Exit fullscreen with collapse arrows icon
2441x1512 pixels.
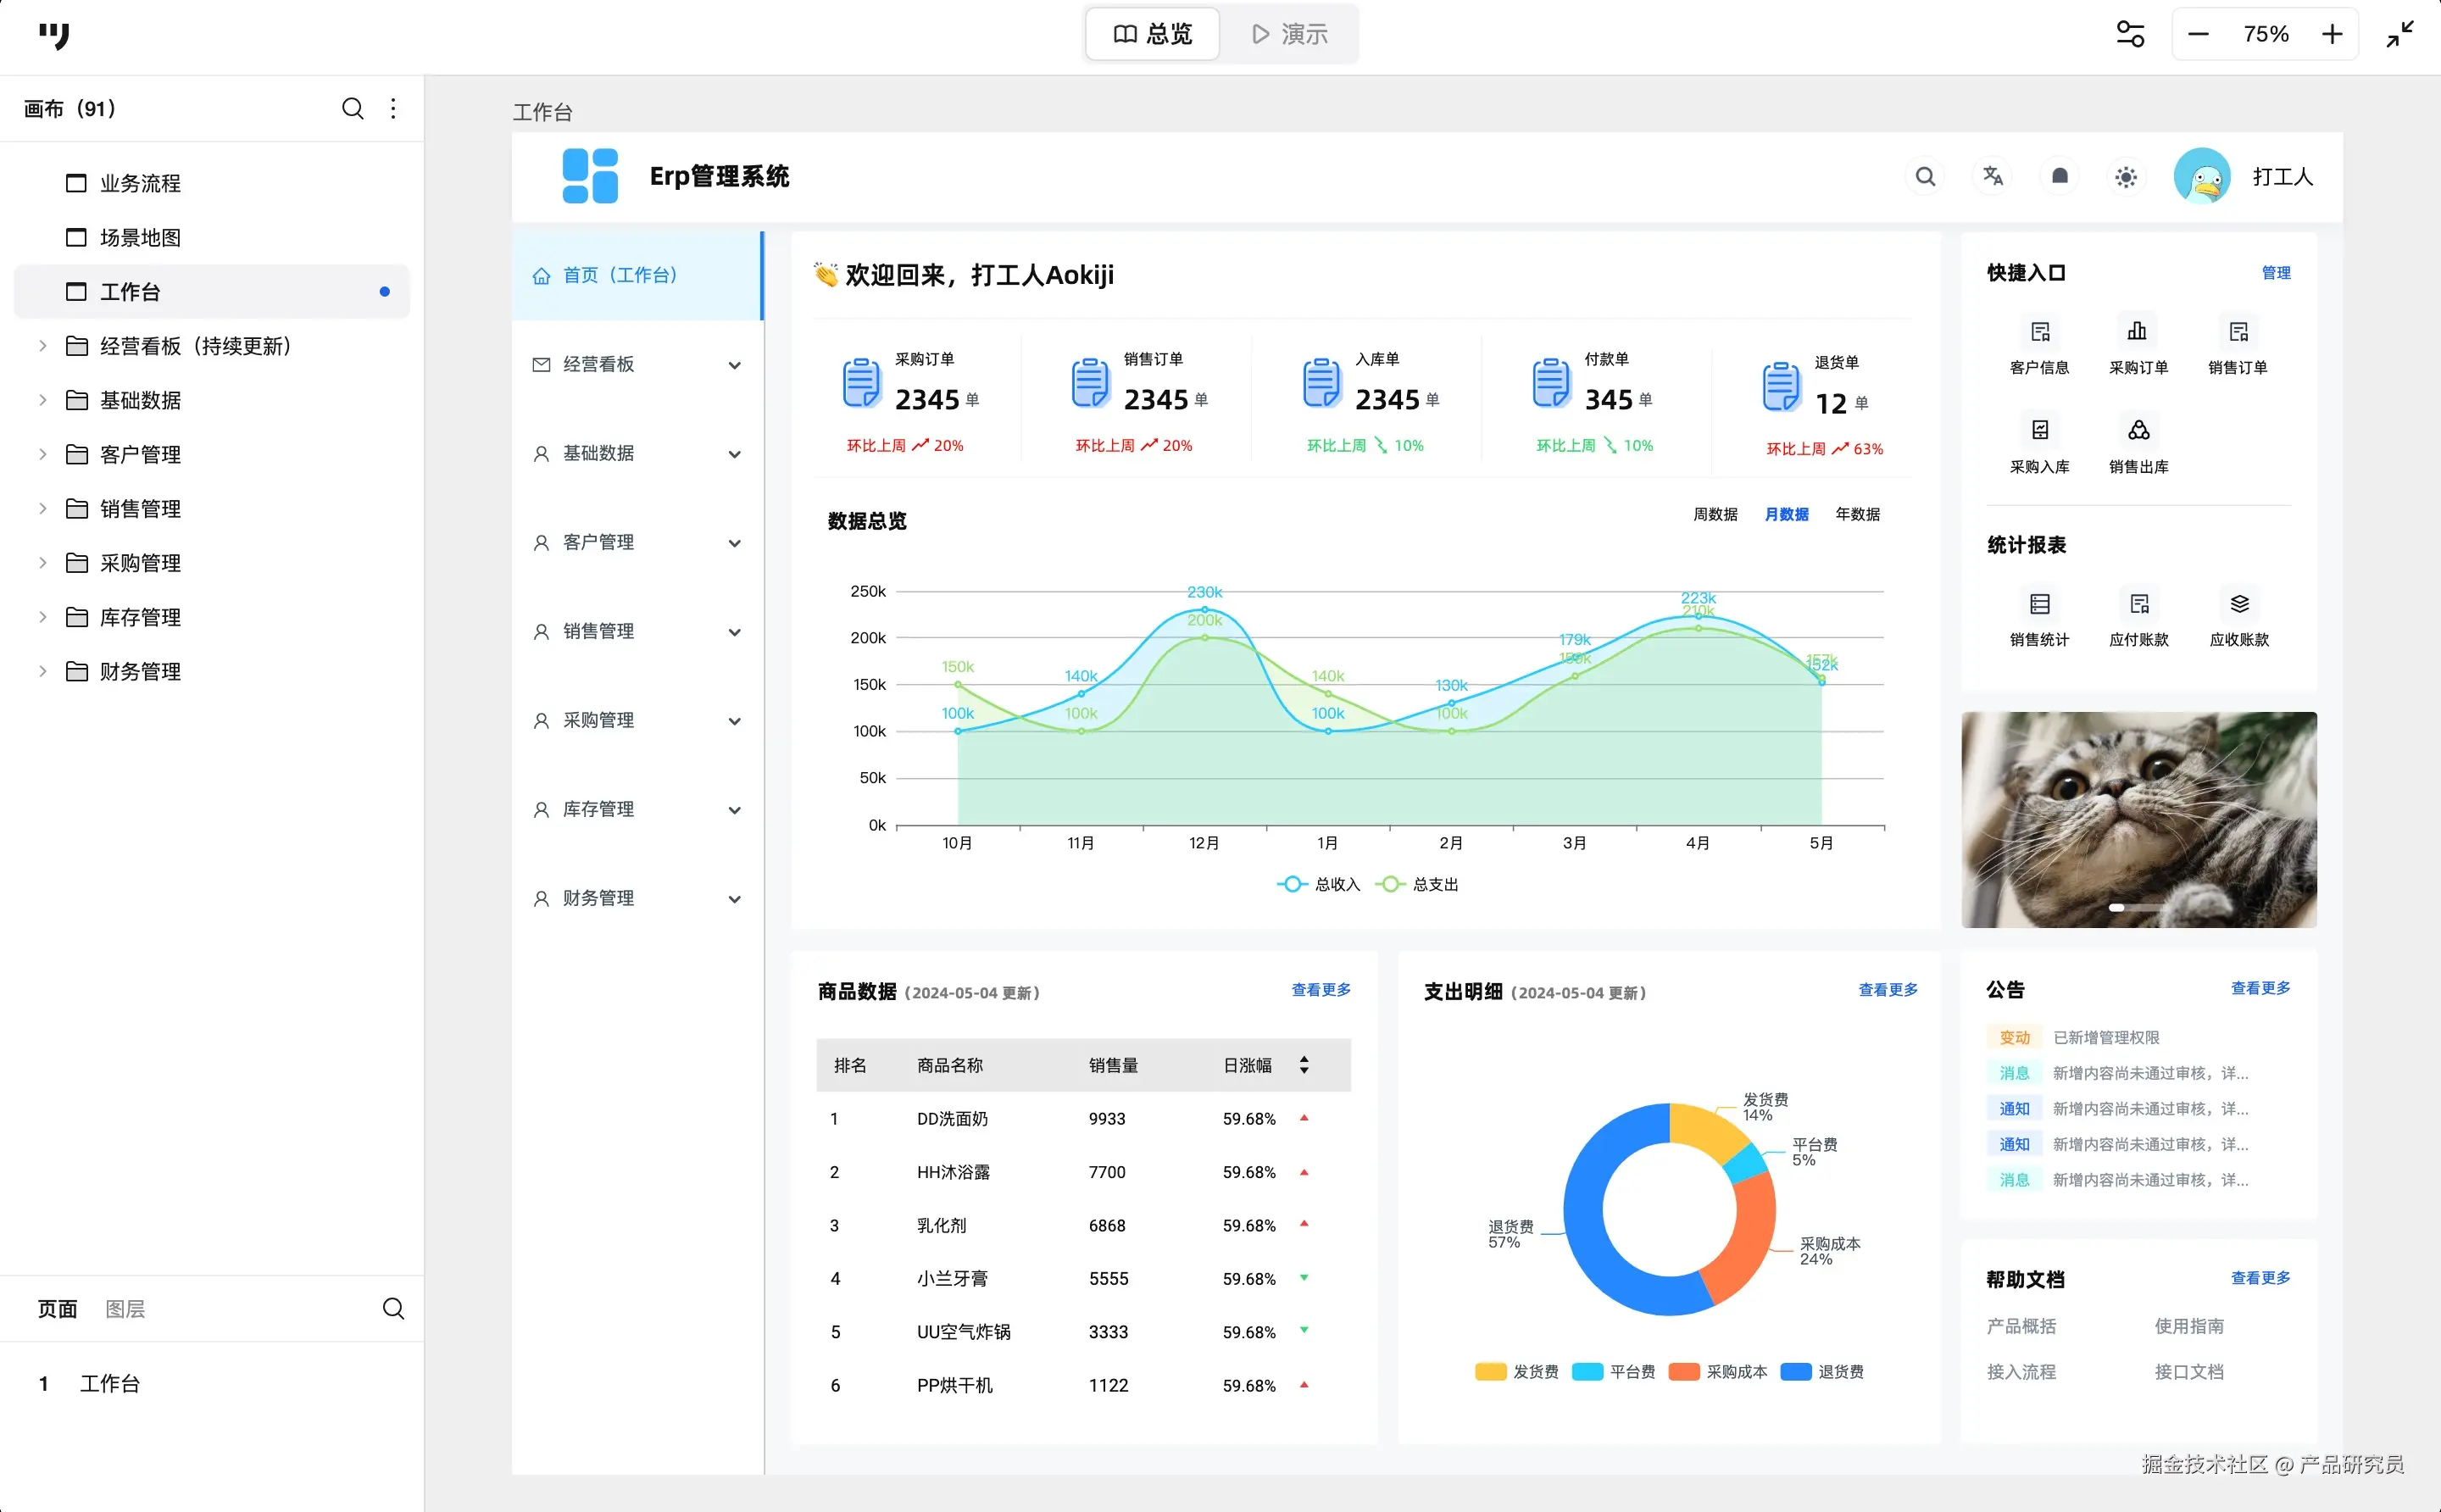[2400, 35]
